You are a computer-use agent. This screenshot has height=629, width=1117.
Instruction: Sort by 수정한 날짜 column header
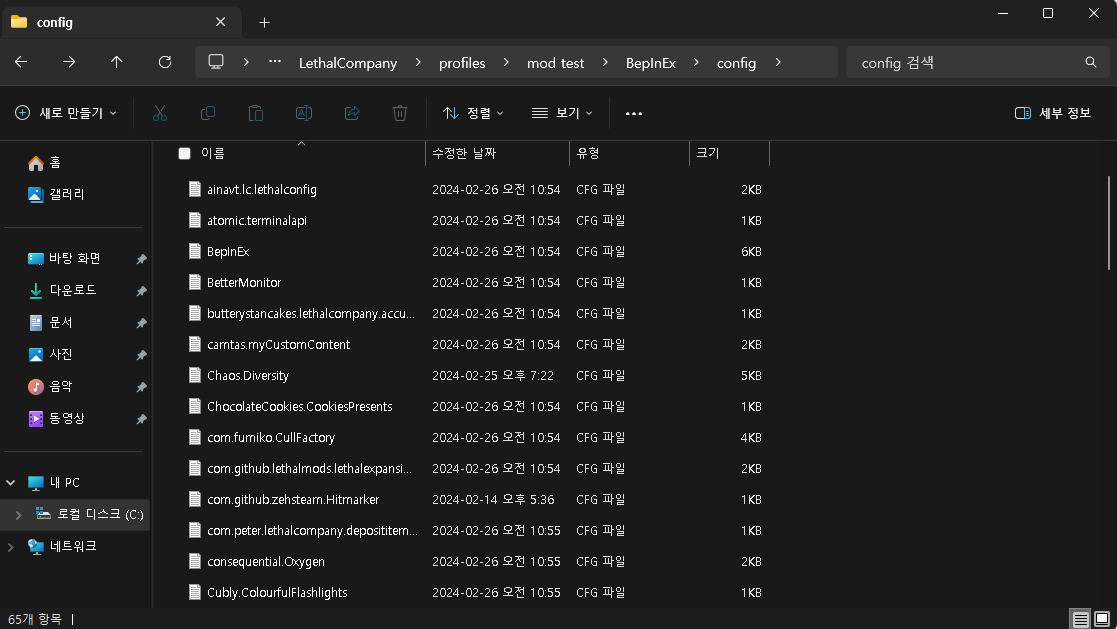coord(464,153)
